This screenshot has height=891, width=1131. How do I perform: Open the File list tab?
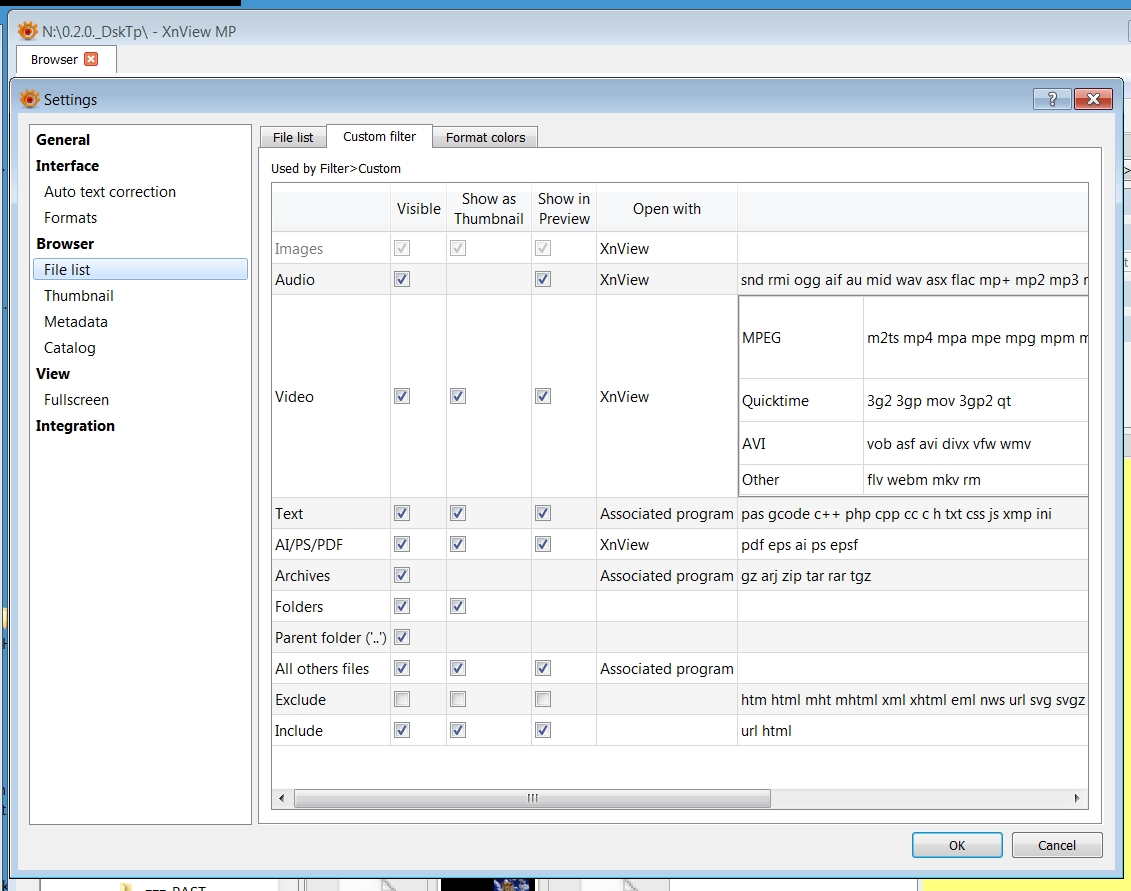(x=293, y=137)
